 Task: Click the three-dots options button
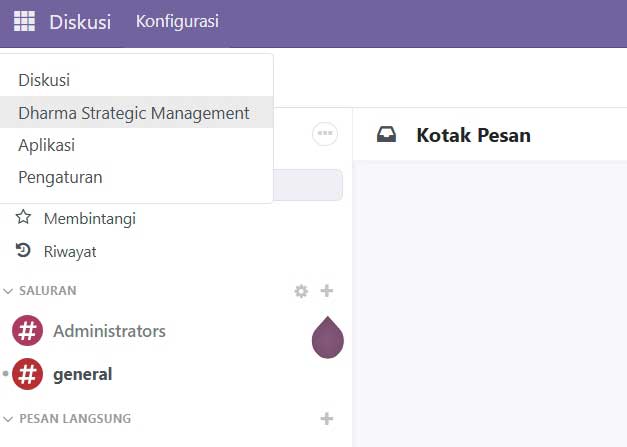pyautogui.click(x=325, y=134)
